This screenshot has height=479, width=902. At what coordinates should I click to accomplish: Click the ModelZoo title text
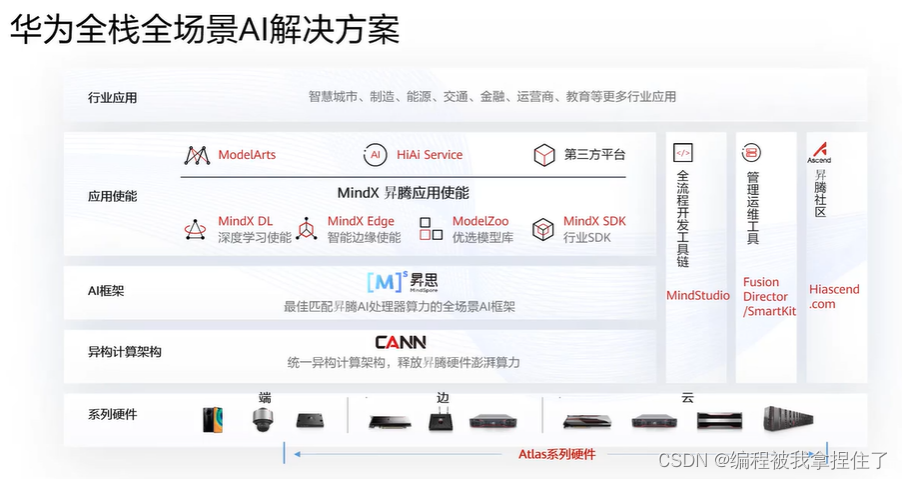480,221
